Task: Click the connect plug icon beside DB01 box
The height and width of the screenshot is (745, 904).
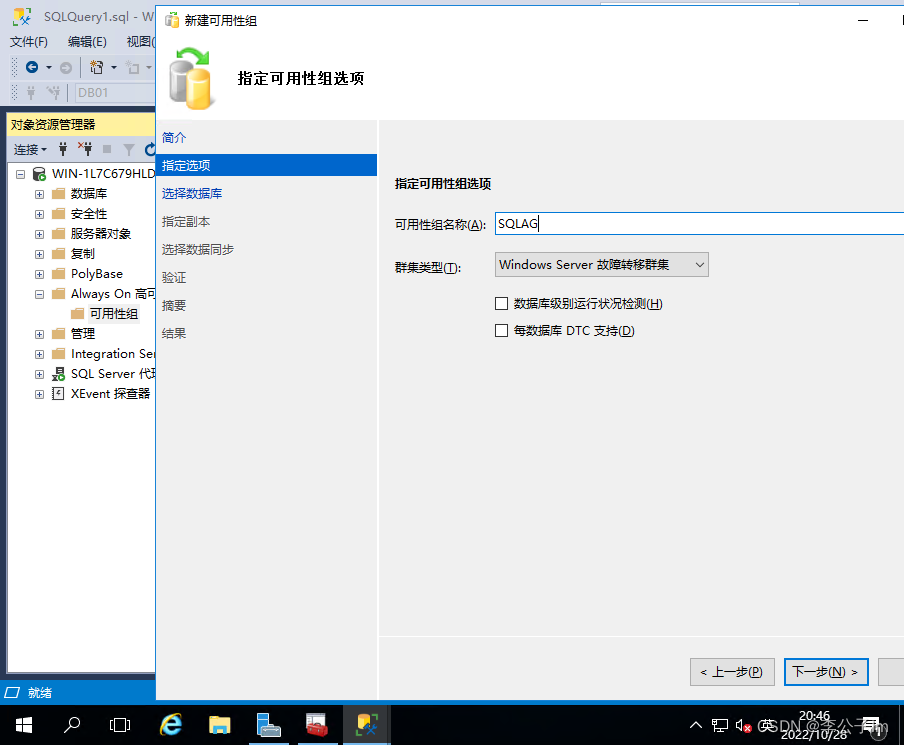Action: [31, 92]
